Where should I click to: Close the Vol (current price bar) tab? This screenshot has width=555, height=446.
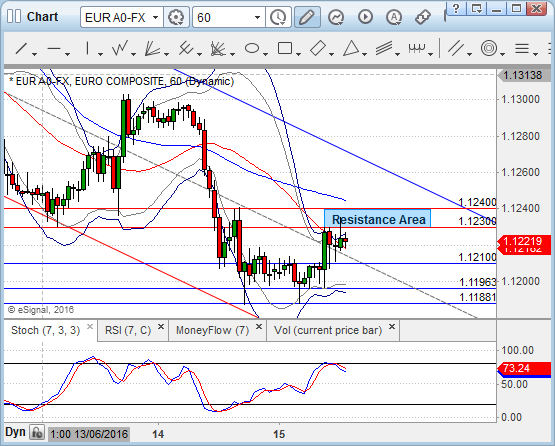click(x=392, y=326)
